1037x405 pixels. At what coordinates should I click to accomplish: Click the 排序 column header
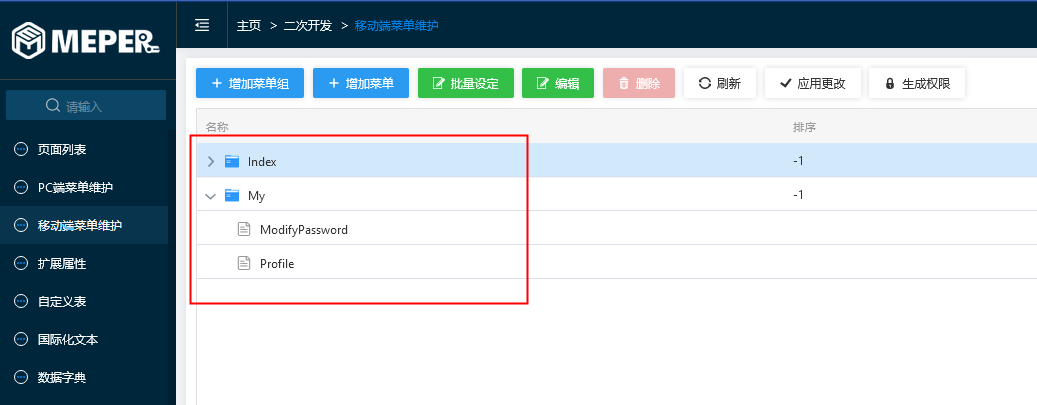(x=804, y=126)
